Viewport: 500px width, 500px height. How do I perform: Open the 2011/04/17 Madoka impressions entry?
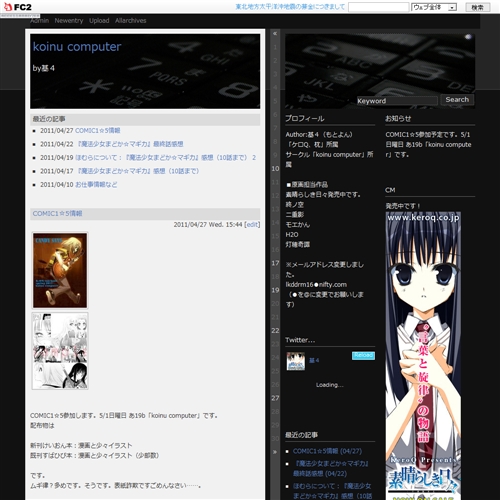pos(137,171)
